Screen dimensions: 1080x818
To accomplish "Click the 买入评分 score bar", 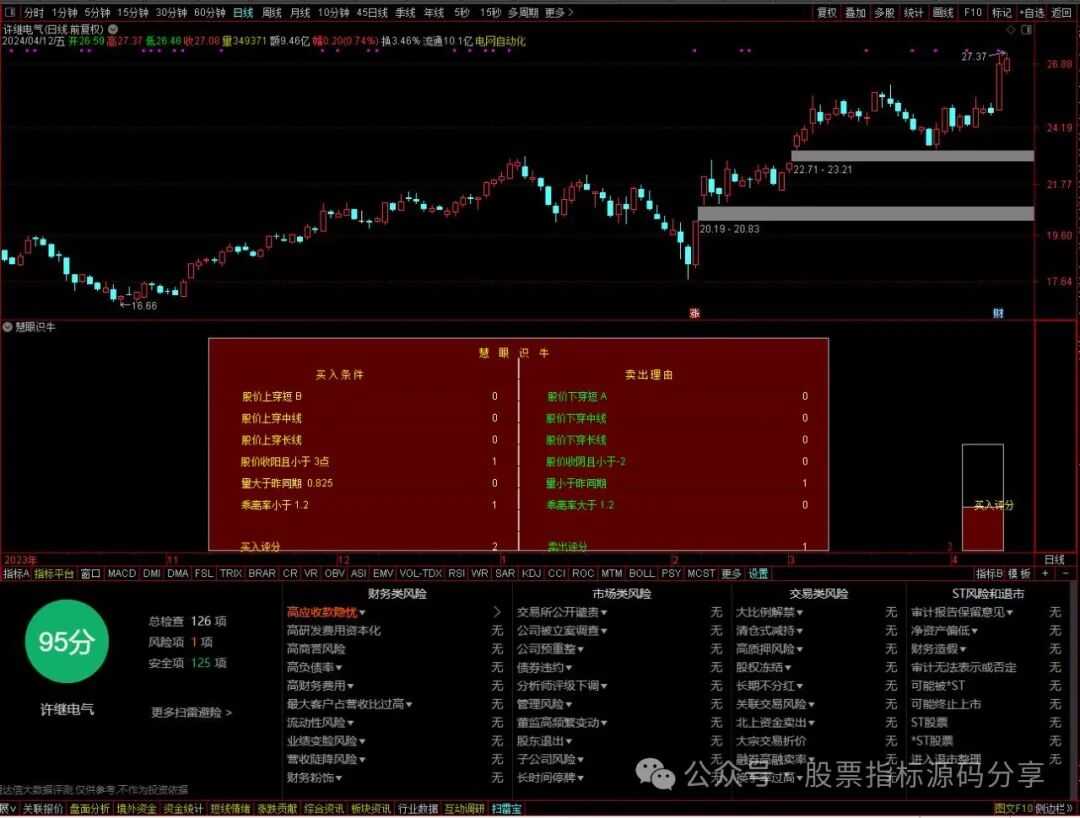I will (983, 497).
